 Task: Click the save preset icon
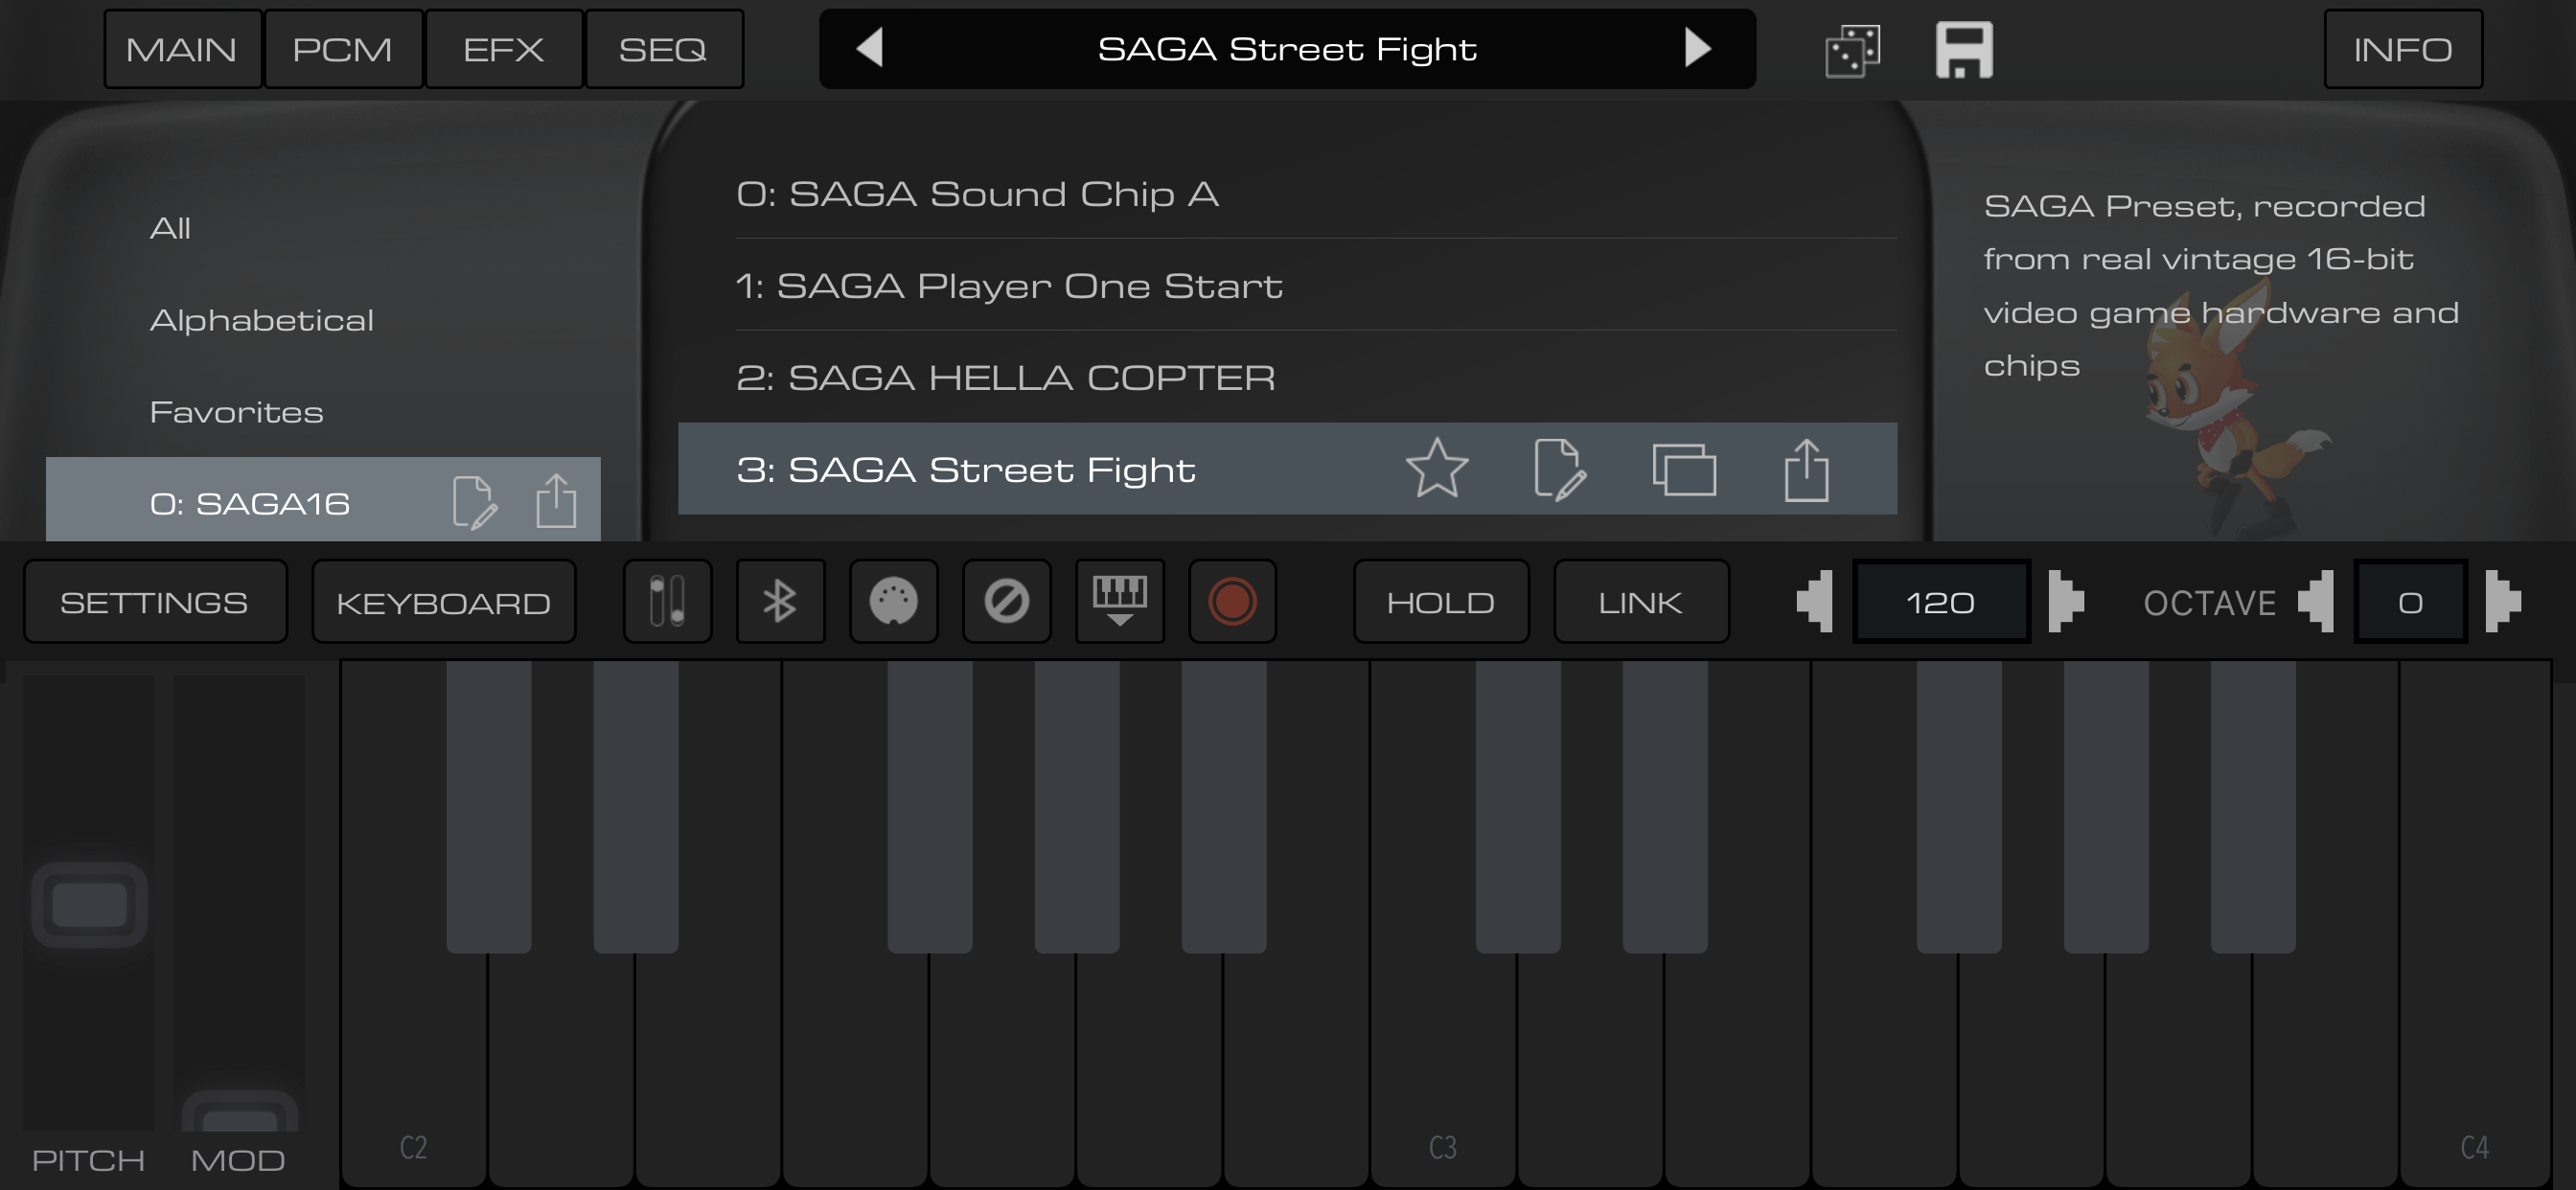click(x=1964, y=49)
